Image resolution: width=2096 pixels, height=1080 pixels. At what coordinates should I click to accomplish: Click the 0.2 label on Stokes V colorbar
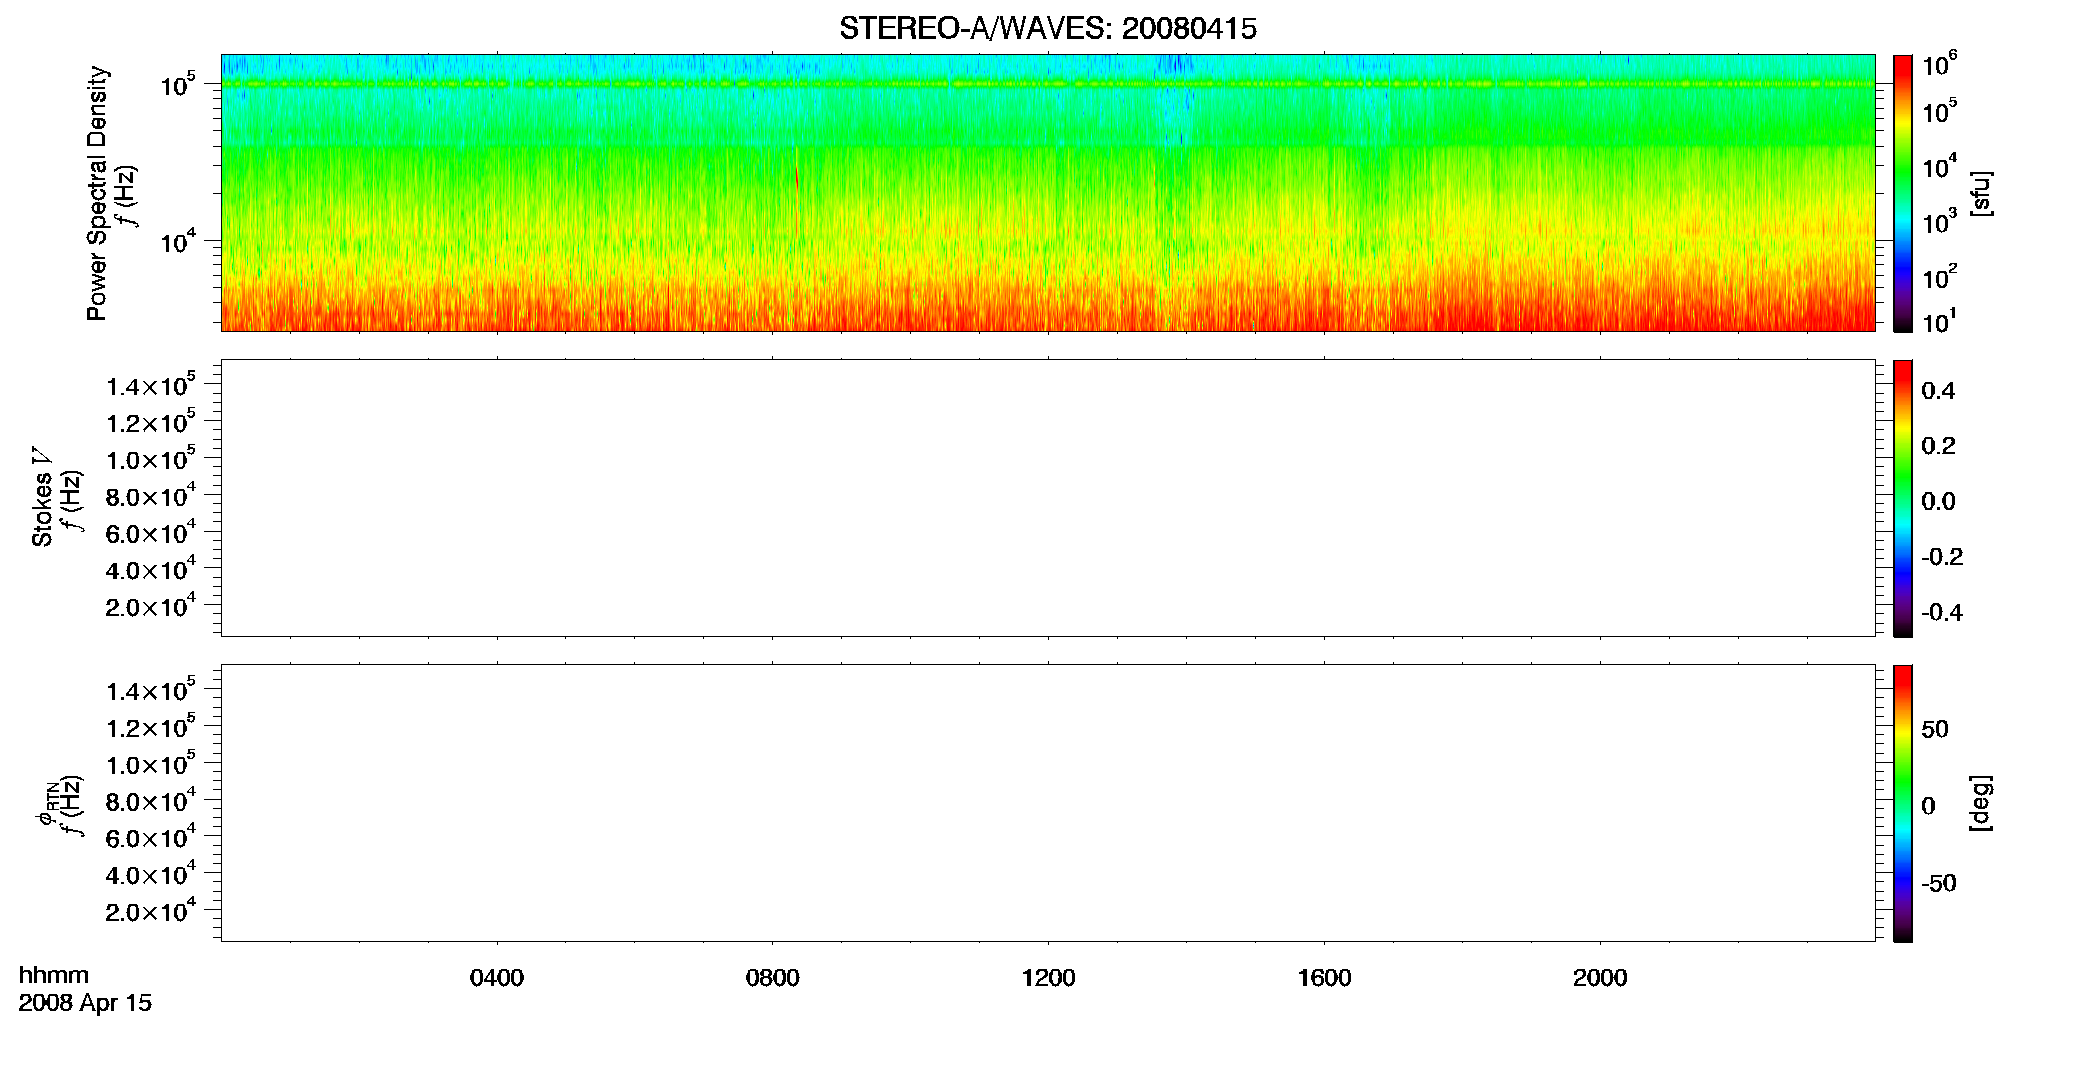[1938, 446]
